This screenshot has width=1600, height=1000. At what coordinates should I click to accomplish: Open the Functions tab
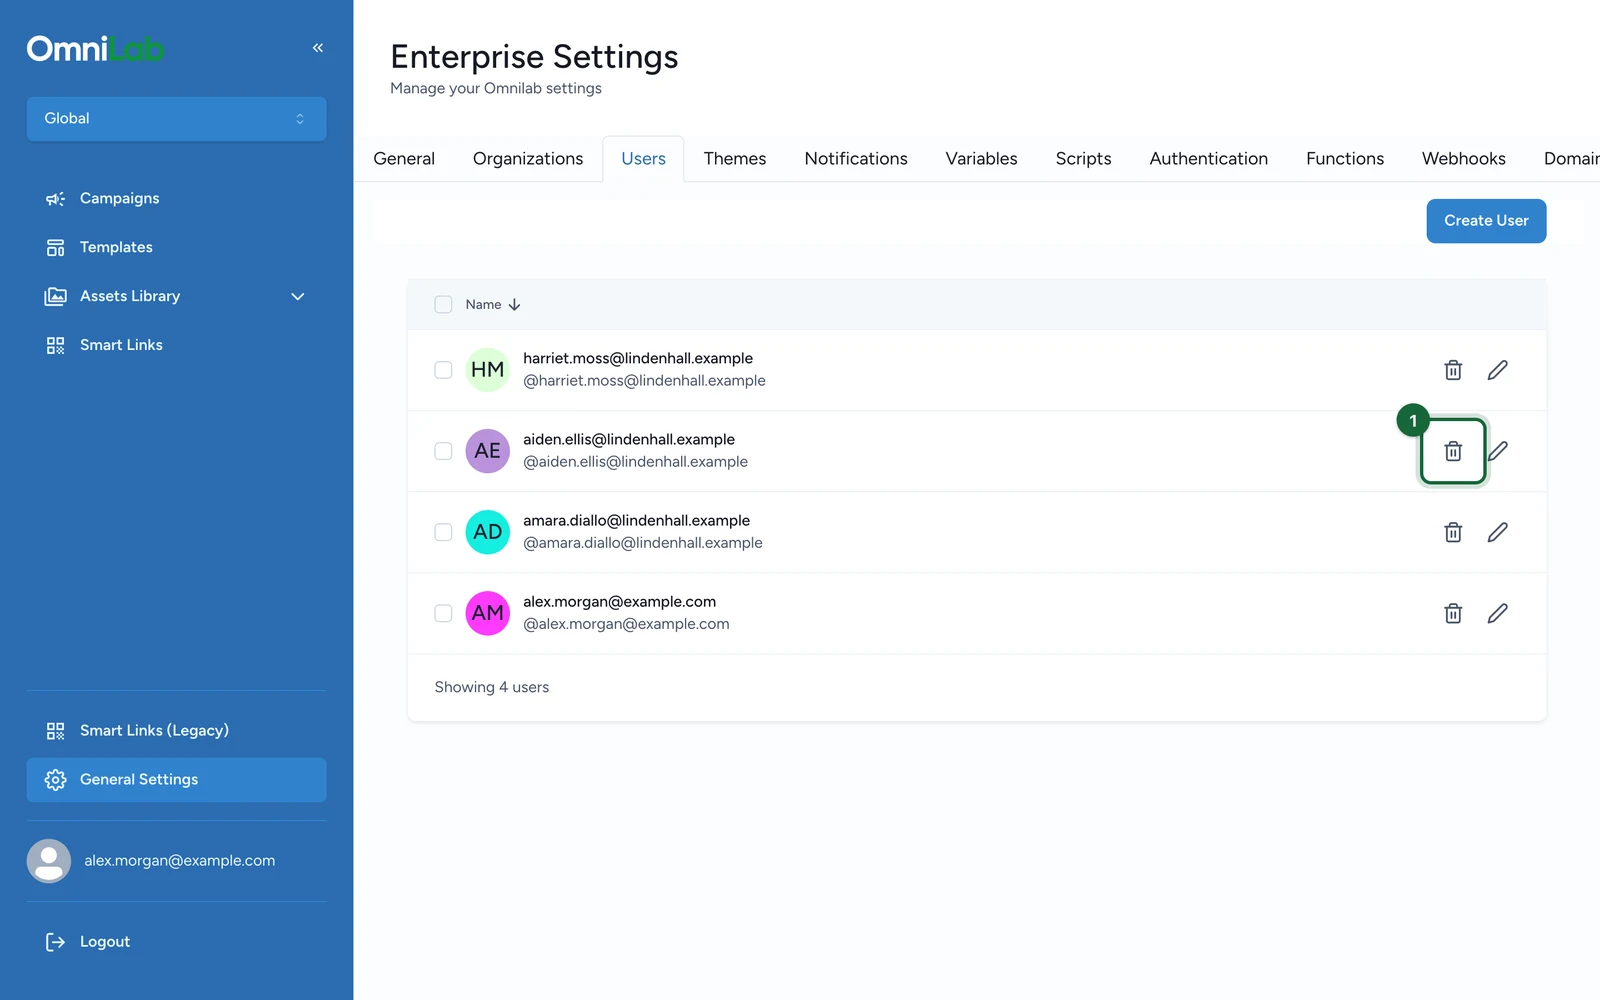[x=1345, y=159]
